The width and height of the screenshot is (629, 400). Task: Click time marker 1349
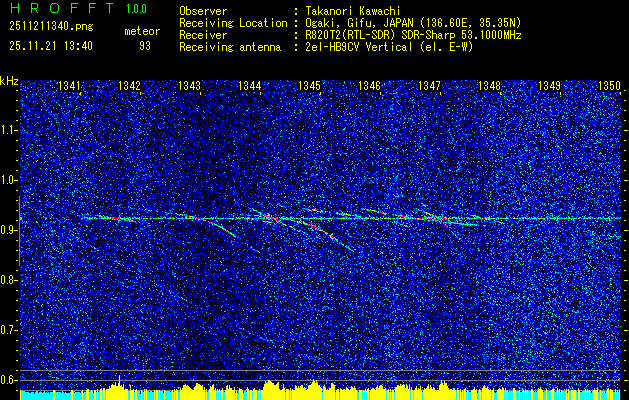[x=550, y=86]
